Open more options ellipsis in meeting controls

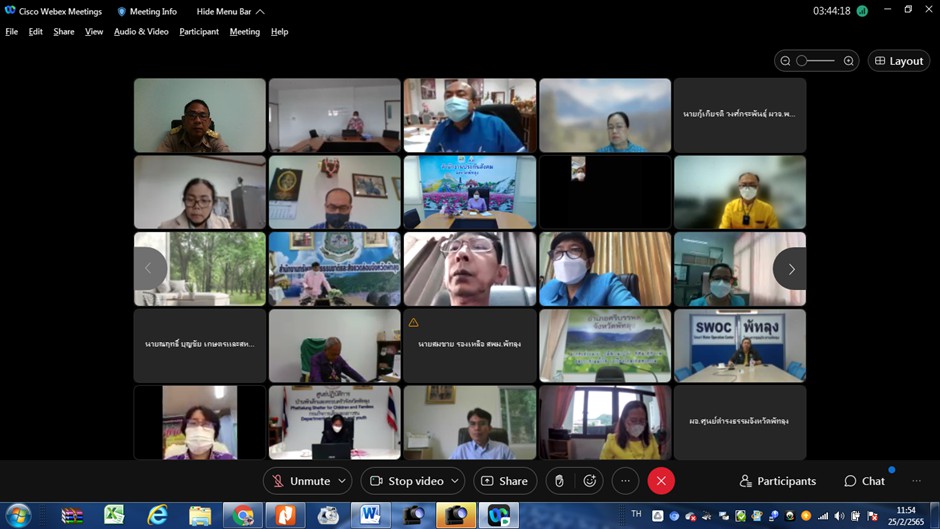tap(625, 481)
